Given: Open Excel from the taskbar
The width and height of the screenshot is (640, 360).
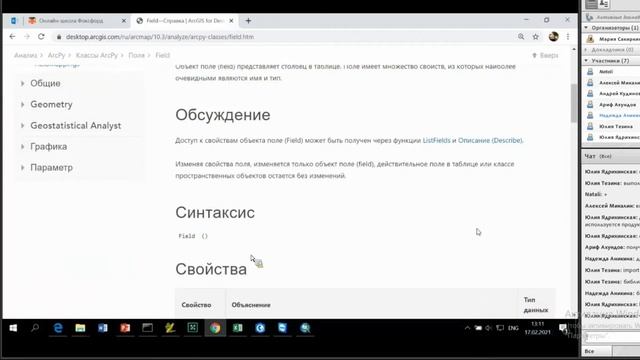Looking at the screenshot, I should (238, 328).
